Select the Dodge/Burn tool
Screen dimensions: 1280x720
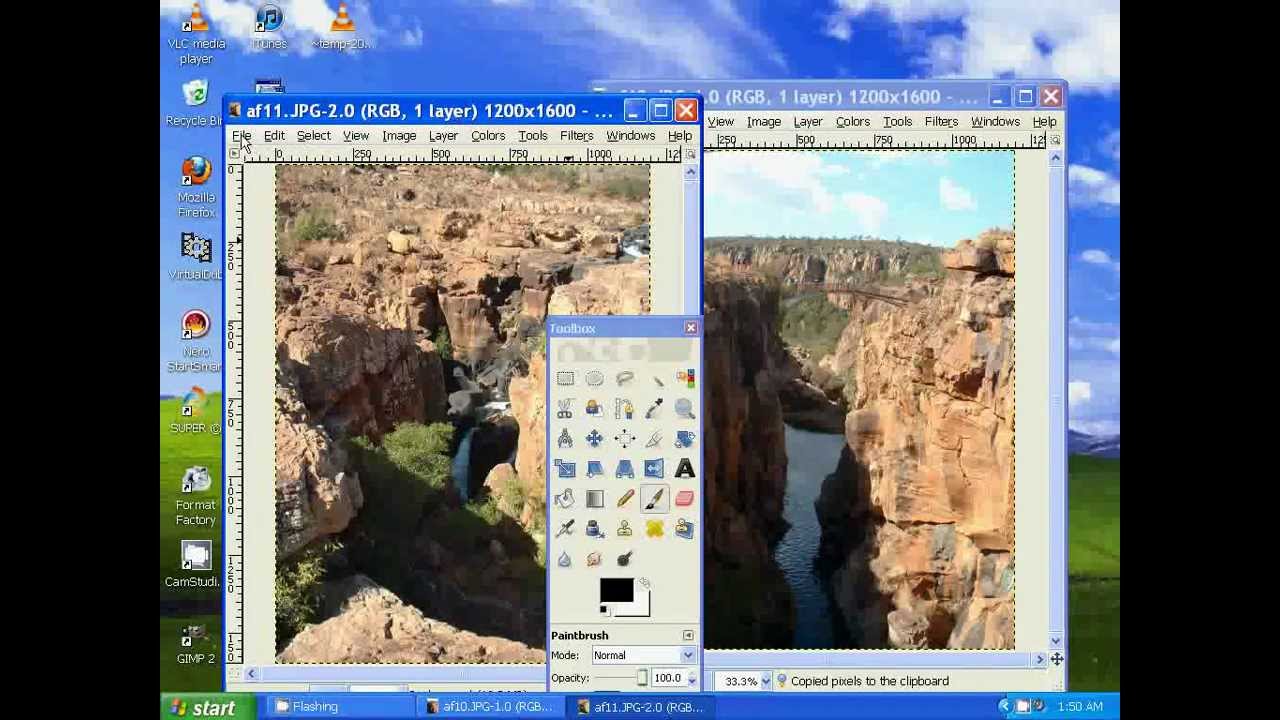[x=625, y=559]
